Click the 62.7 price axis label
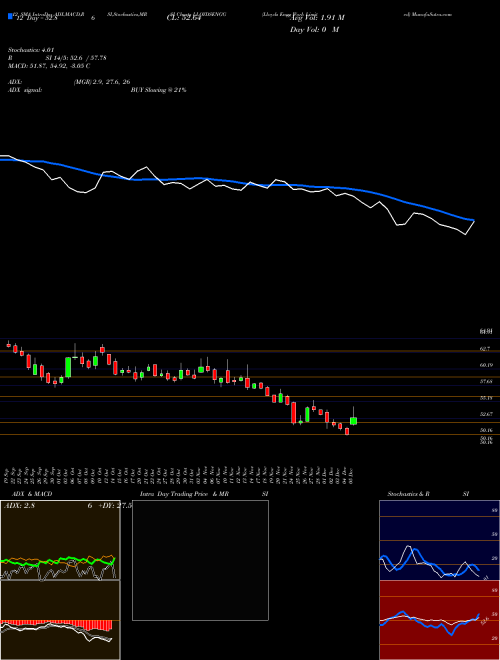This screenshot has height=660, width=500. tap(485, 349)
